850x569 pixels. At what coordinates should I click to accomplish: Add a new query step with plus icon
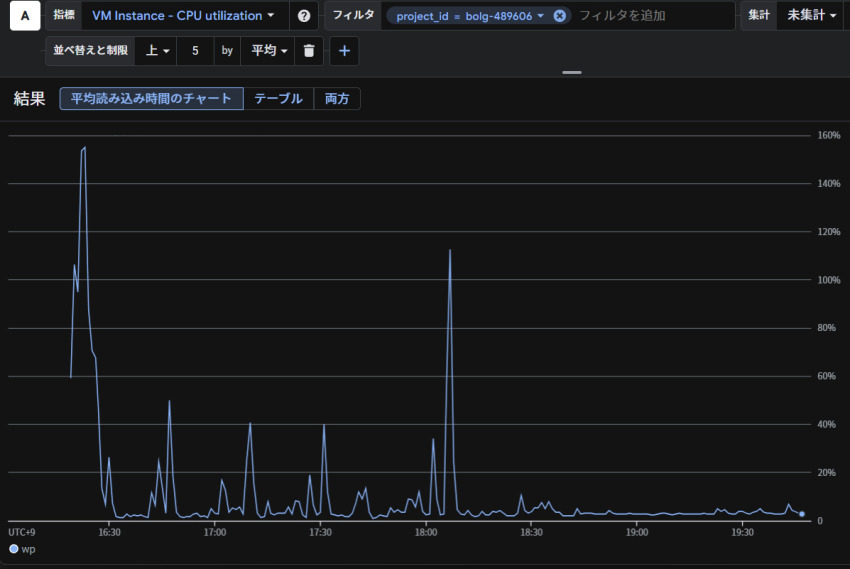tap(344, 51)
